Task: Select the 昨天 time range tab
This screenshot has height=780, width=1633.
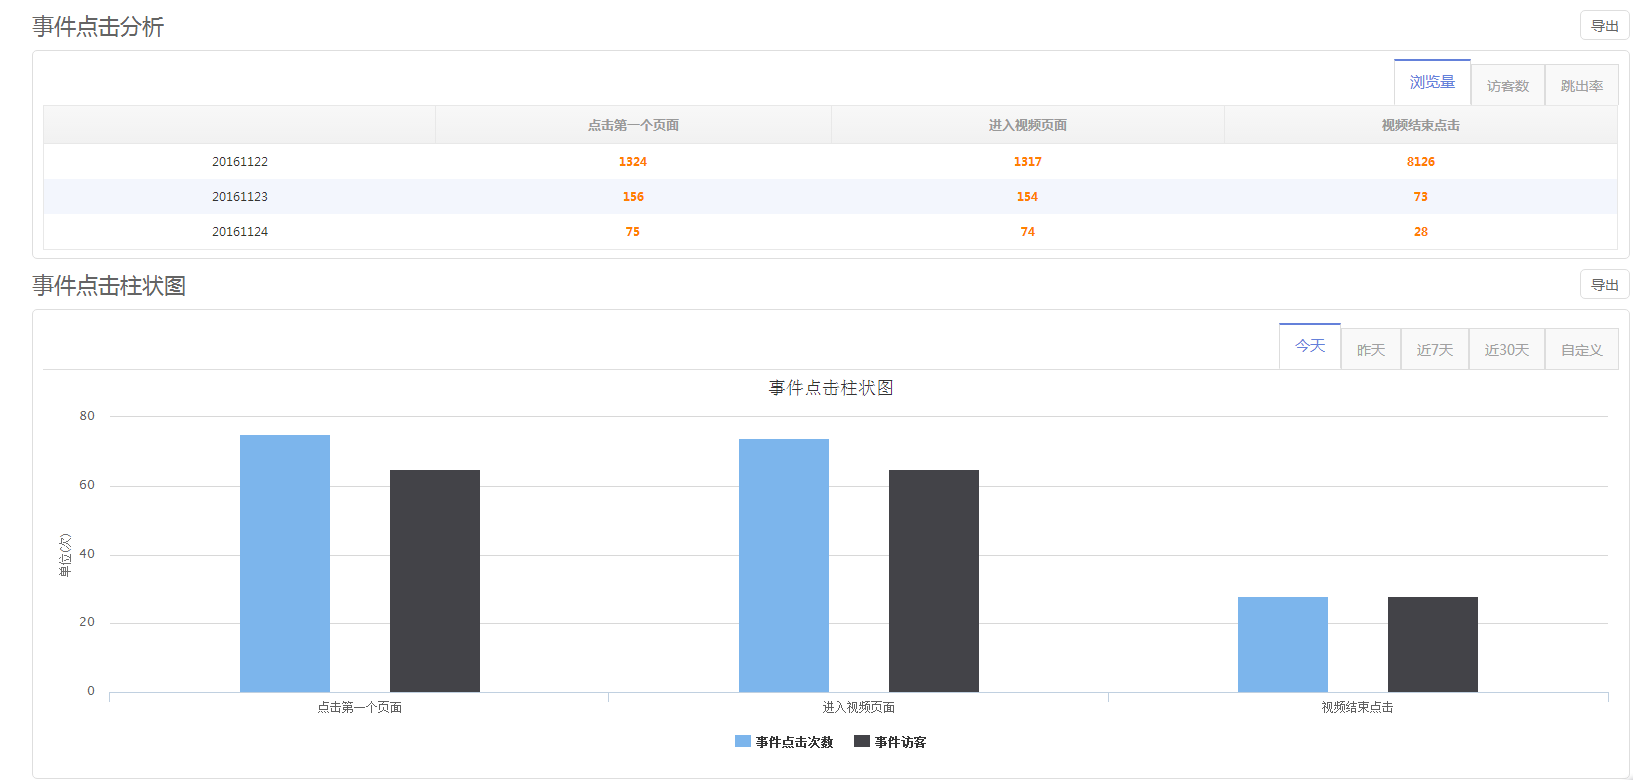Action: point(1370,350)
